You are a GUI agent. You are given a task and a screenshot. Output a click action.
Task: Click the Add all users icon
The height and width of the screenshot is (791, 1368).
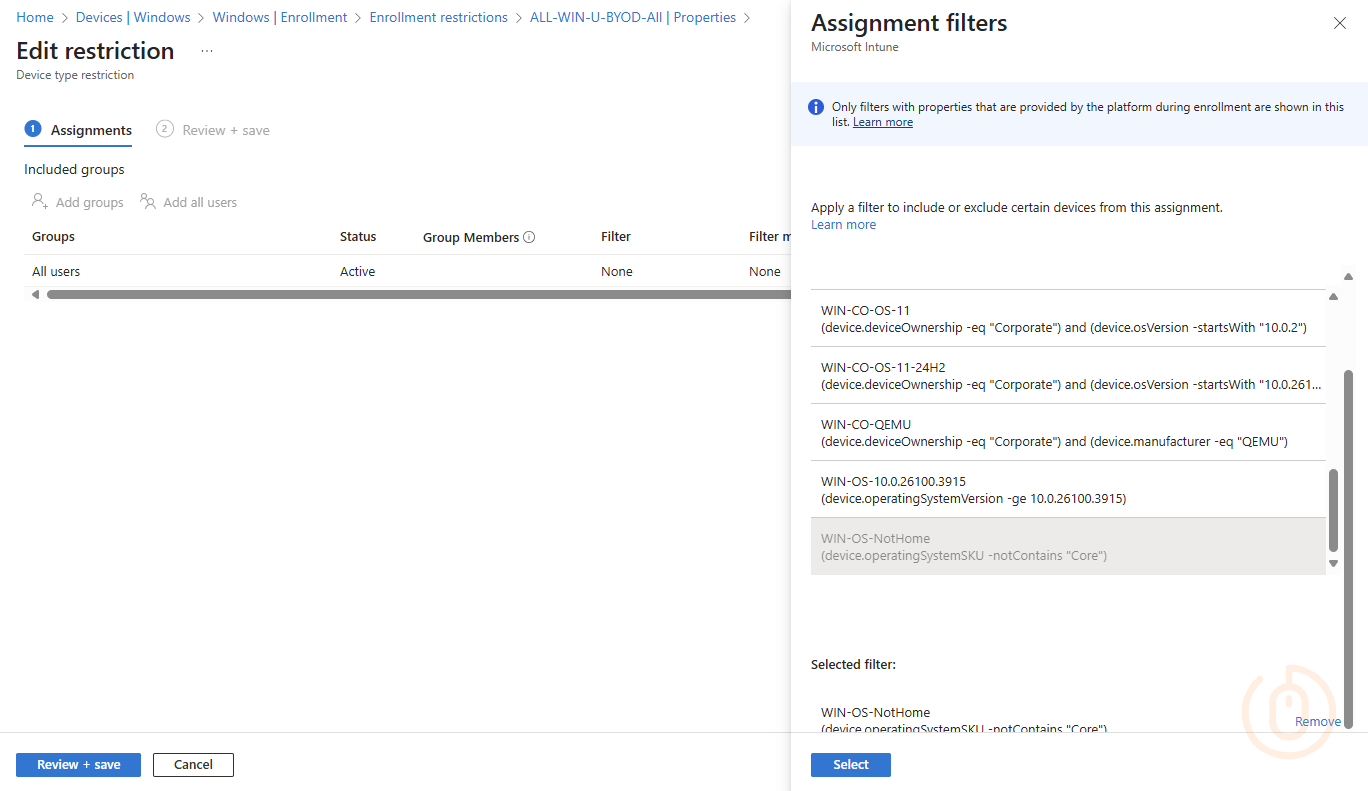click(148, 202)
